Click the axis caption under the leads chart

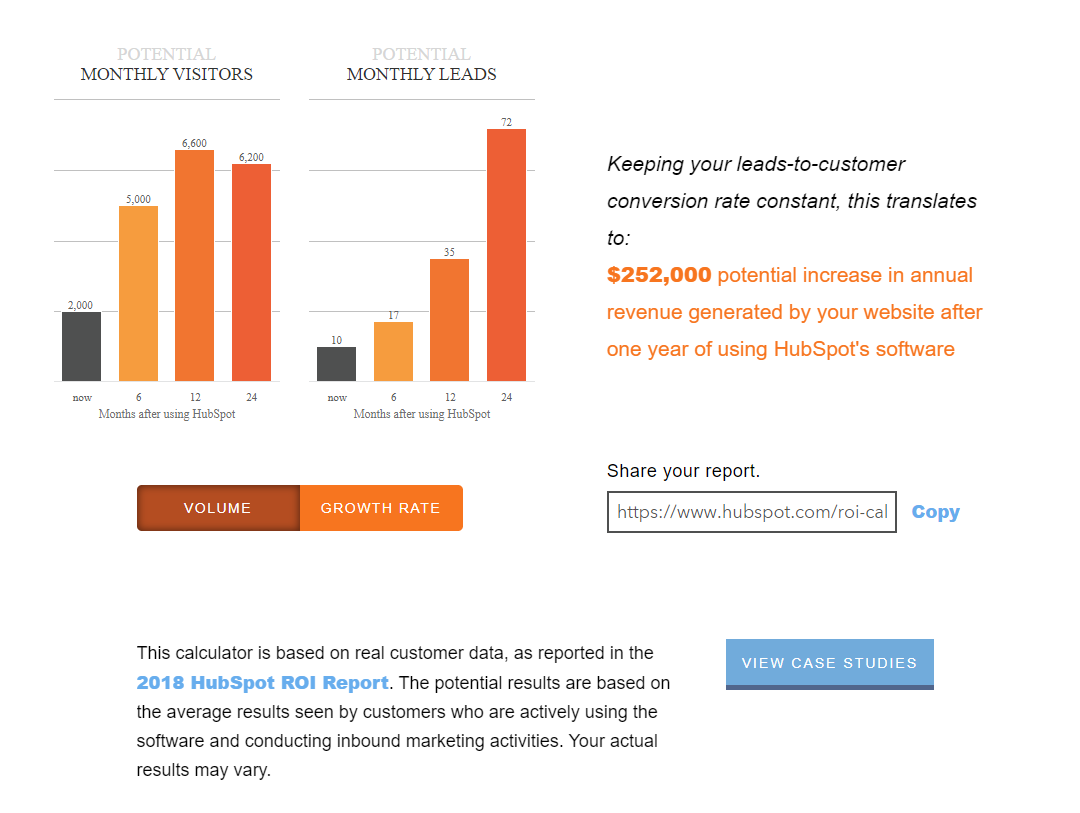pos(422,414)
